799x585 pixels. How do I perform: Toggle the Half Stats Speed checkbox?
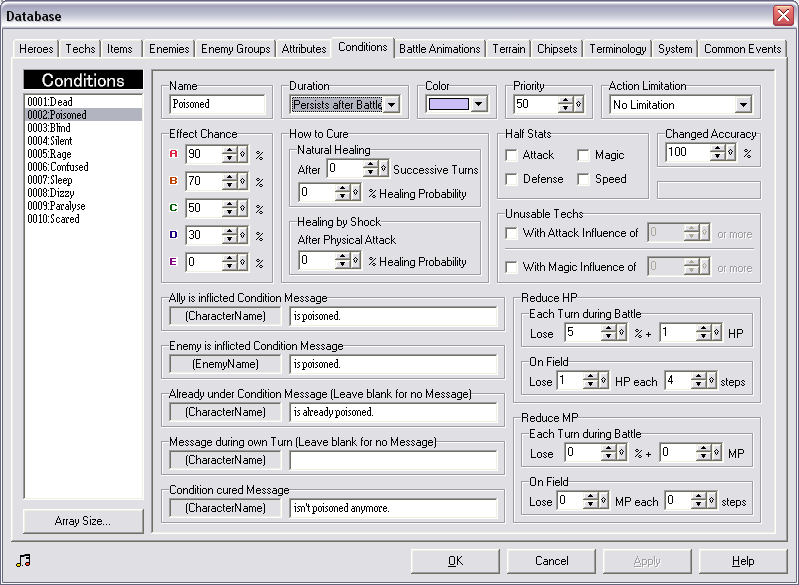click(584, 179)
